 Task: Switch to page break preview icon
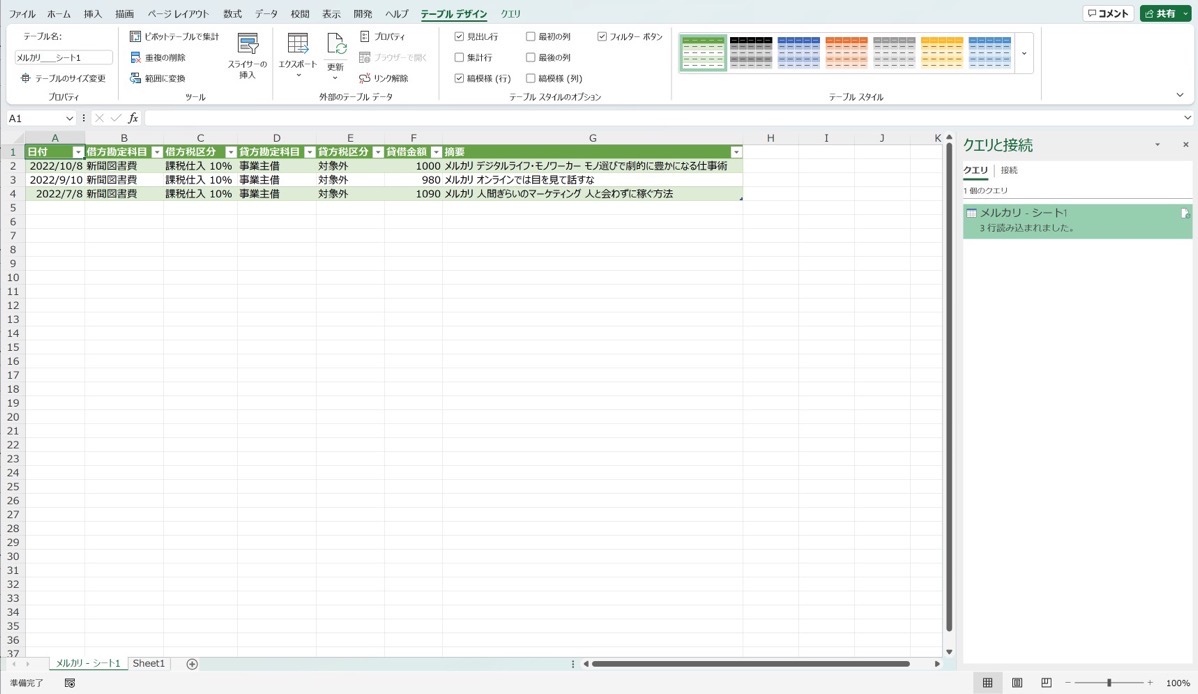point(1046,683)
